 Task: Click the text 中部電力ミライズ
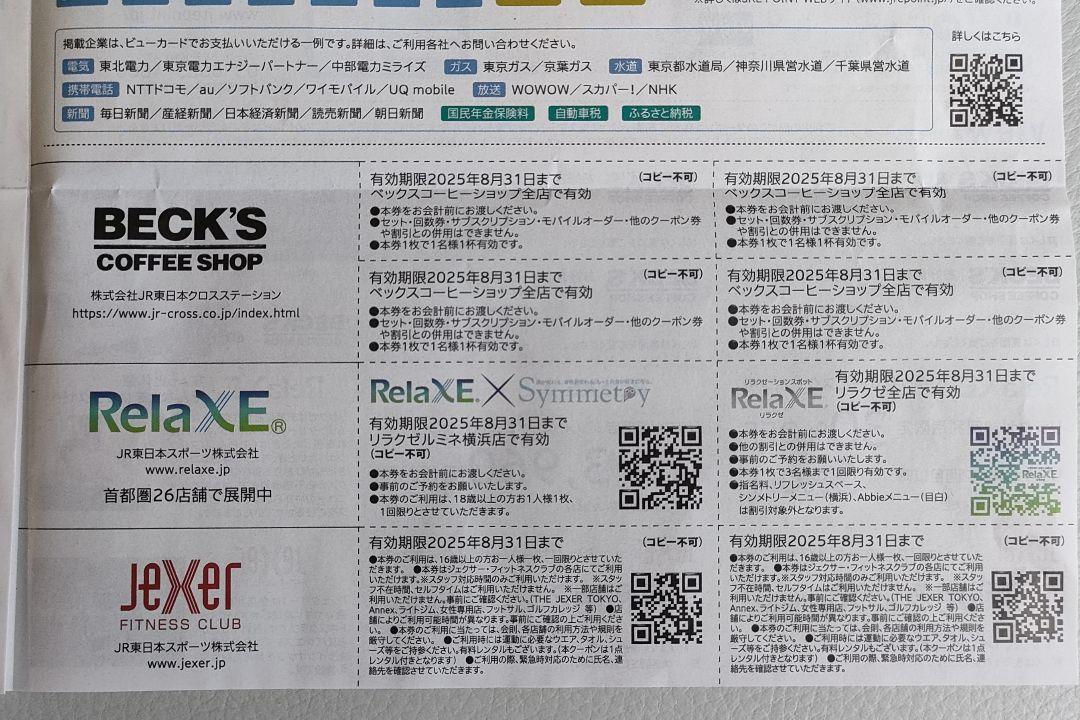(x=379, y=66)
